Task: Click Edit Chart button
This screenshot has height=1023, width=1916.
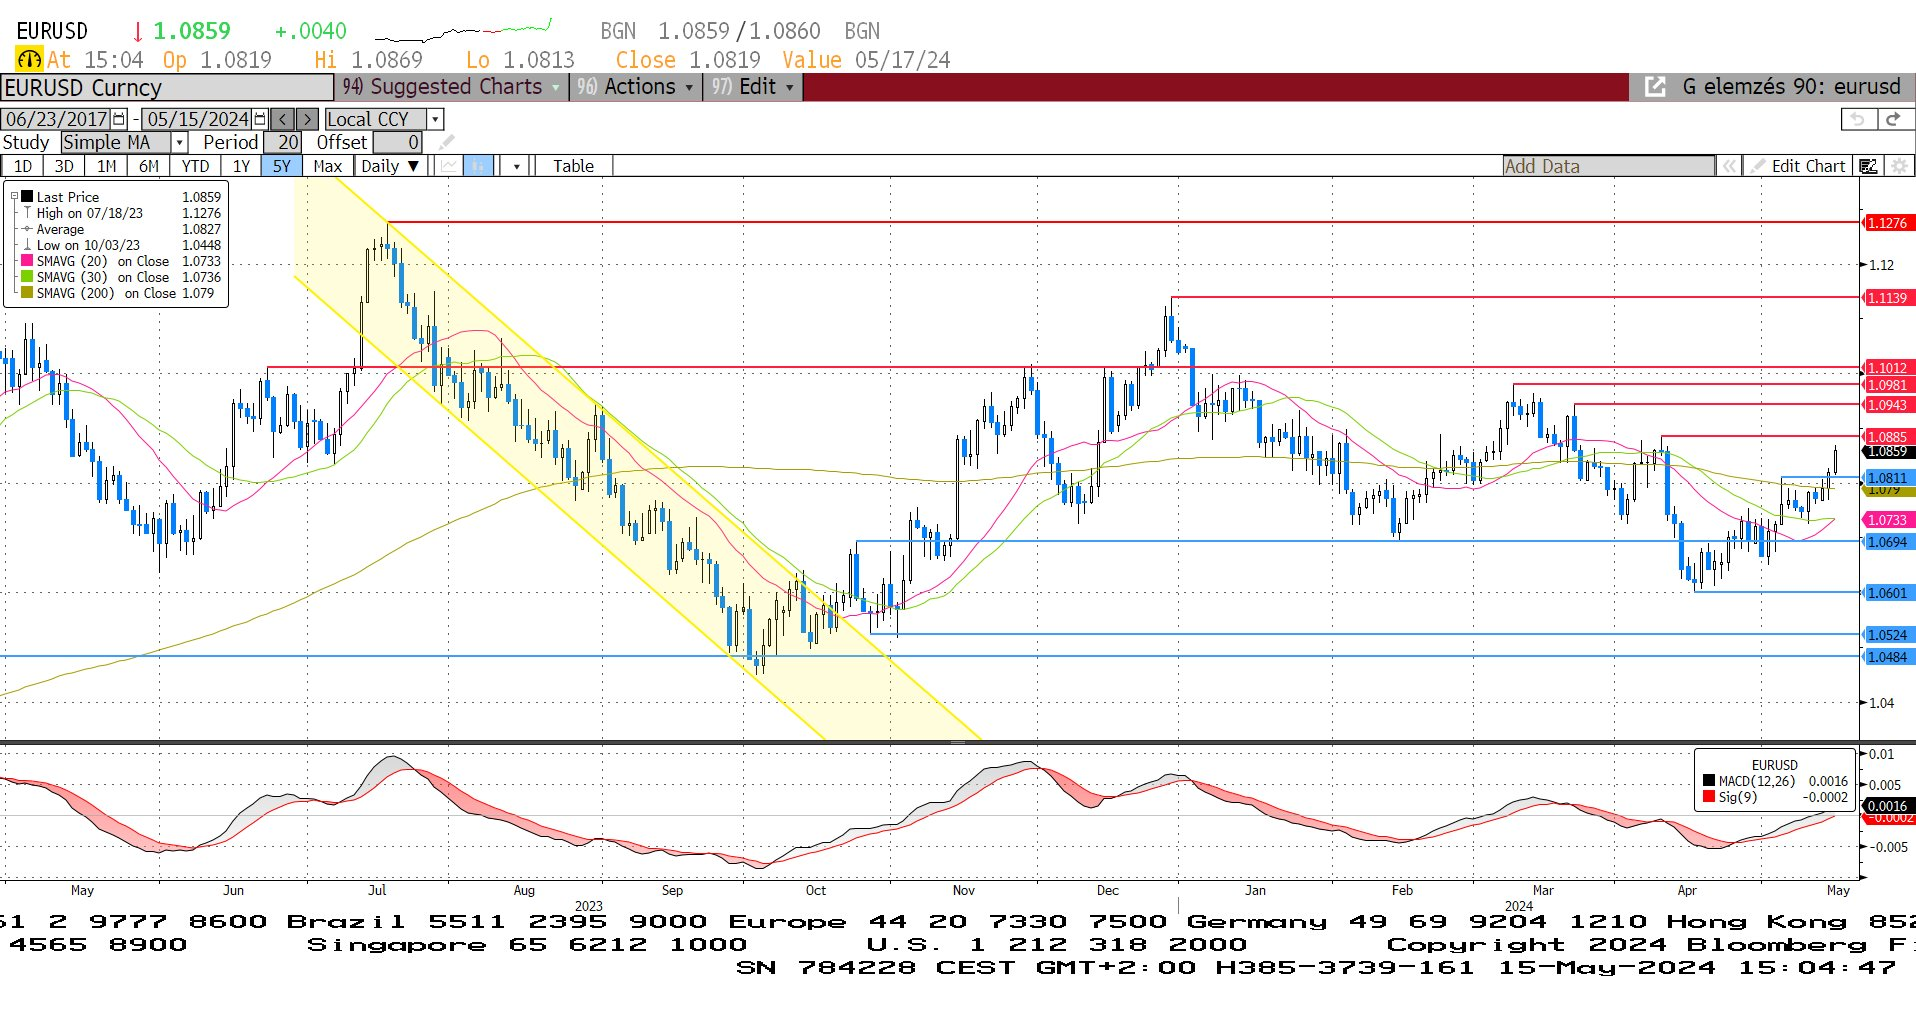Action: tap(1799, 166)
